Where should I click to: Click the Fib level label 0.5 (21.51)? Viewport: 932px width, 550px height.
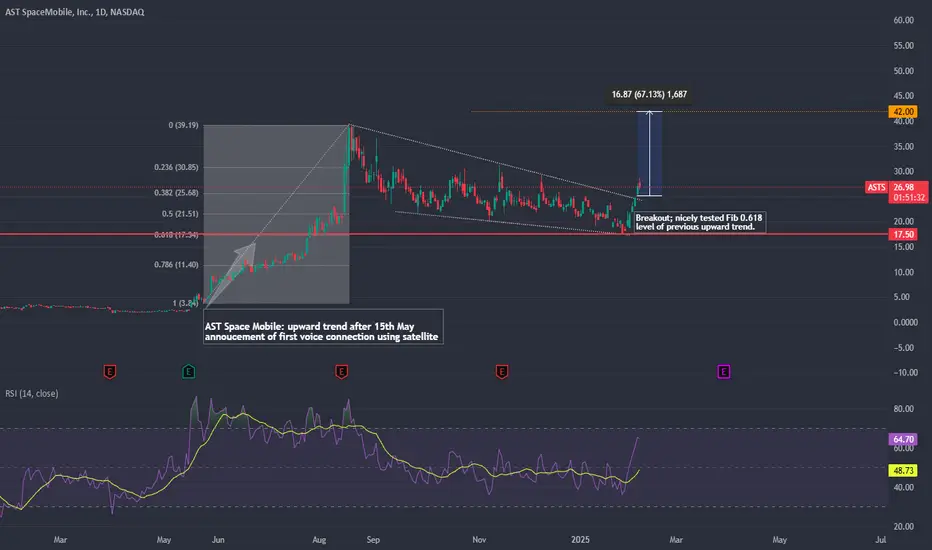pos(180,214)
